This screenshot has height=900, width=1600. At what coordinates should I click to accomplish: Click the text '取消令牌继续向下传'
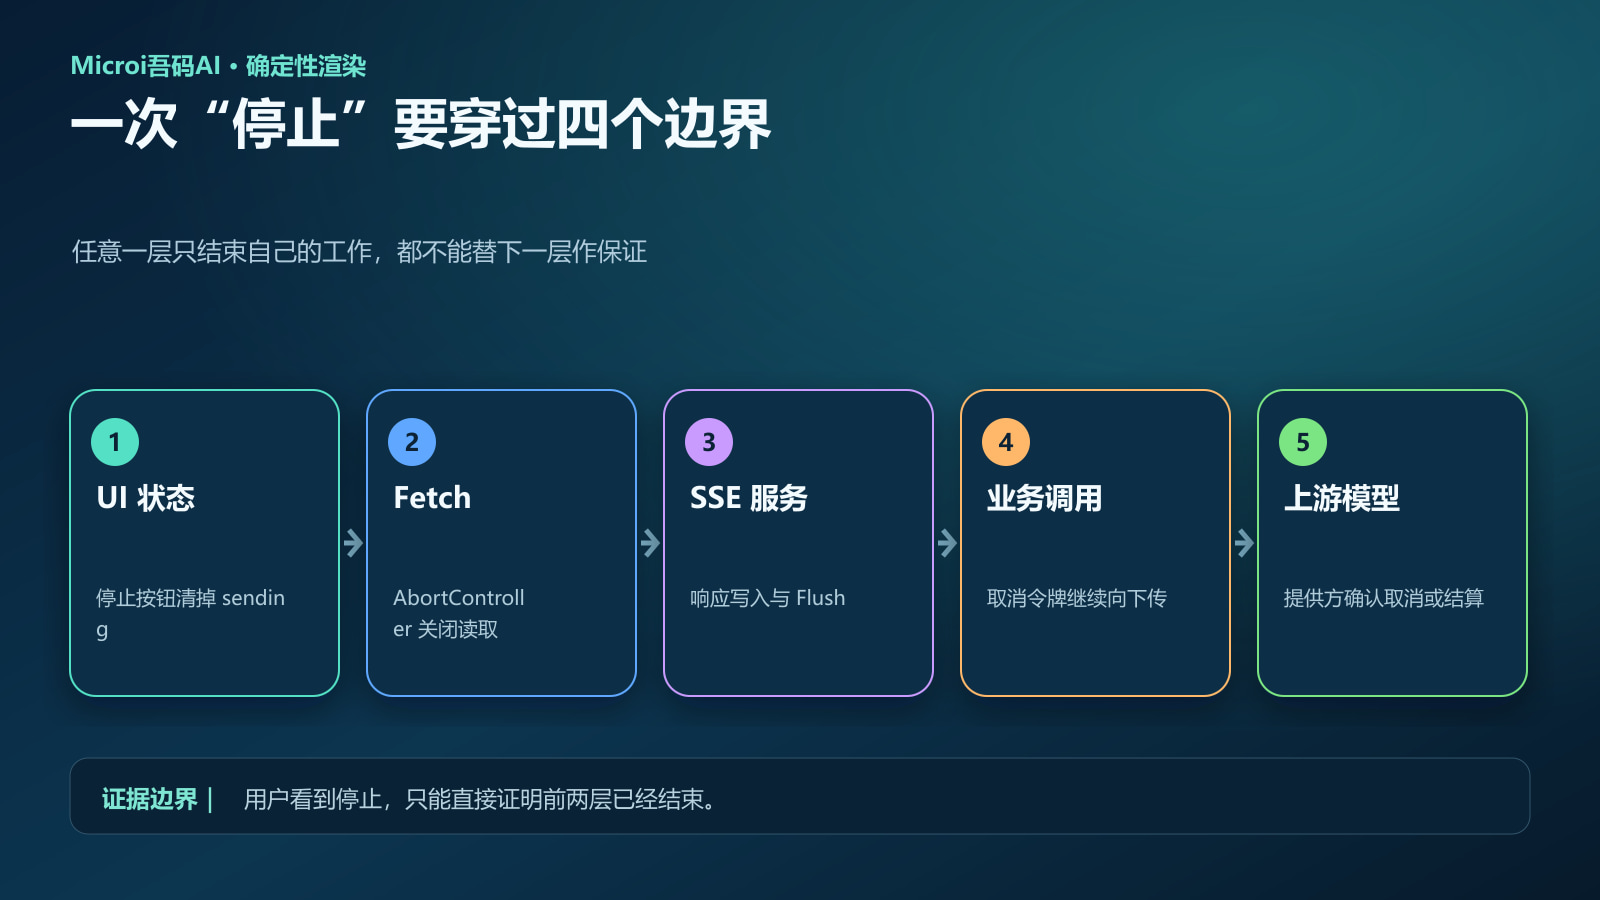tap(1077, 598)
